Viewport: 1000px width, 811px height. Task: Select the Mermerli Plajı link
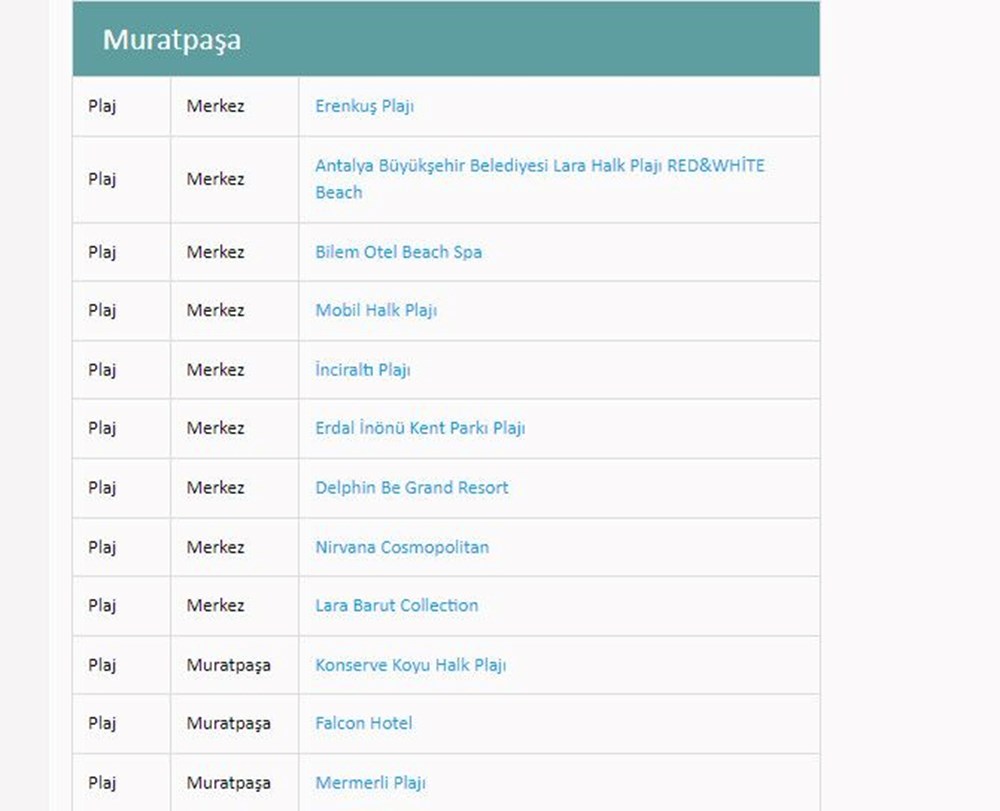pyautogui.click(x=370, y=783)
